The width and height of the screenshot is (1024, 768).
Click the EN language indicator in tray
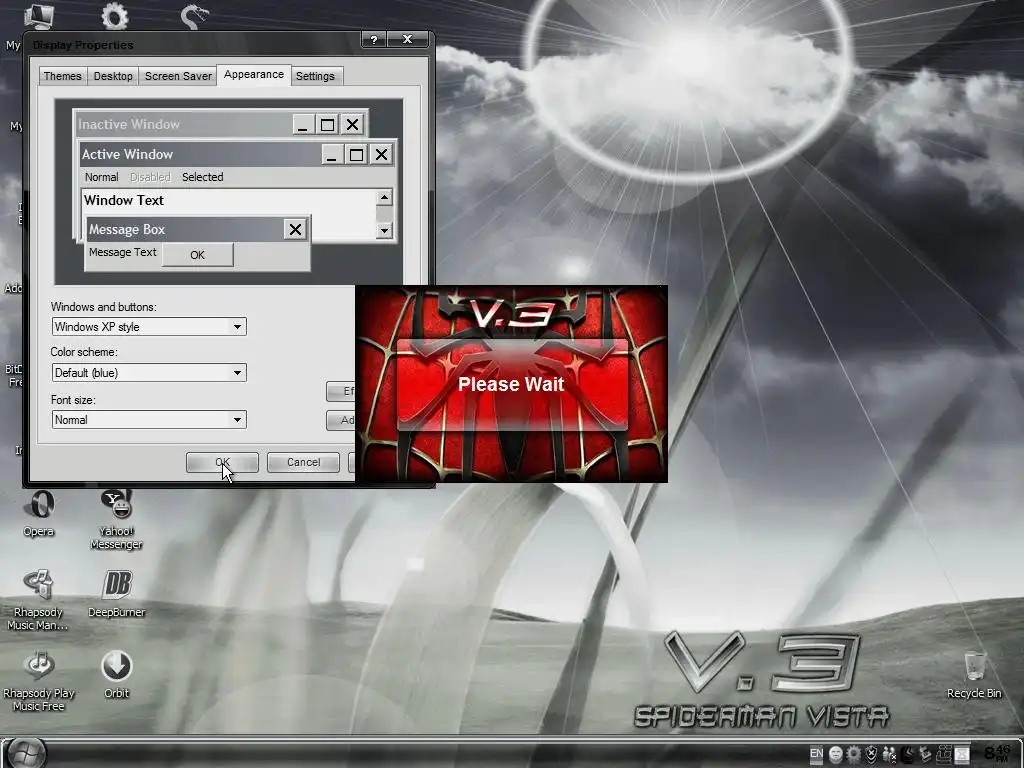816,754
